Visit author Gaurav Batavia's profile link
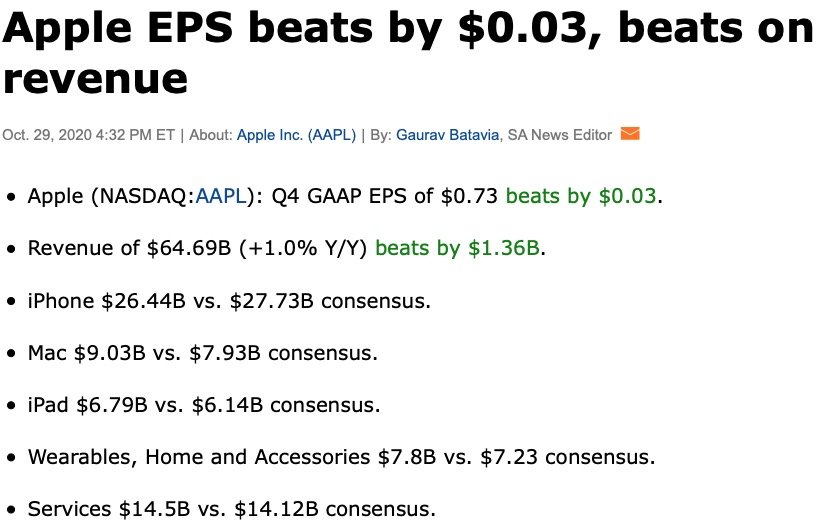Image resolution: width=829 pixels, height=527 pixels. click(x=449, y=135)
